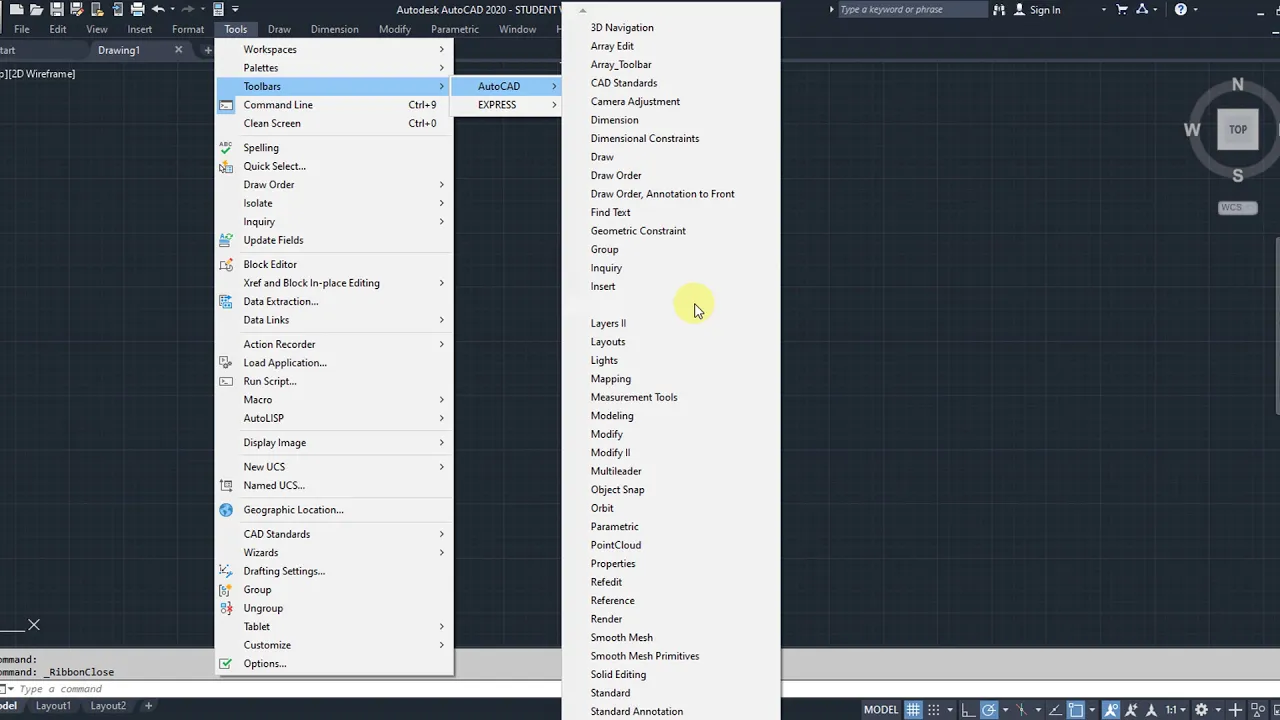Image resolution: width=1280 pixels, height=720 pixels.
Task: Click the Undo arrow icon
Action: pos(158,9)
